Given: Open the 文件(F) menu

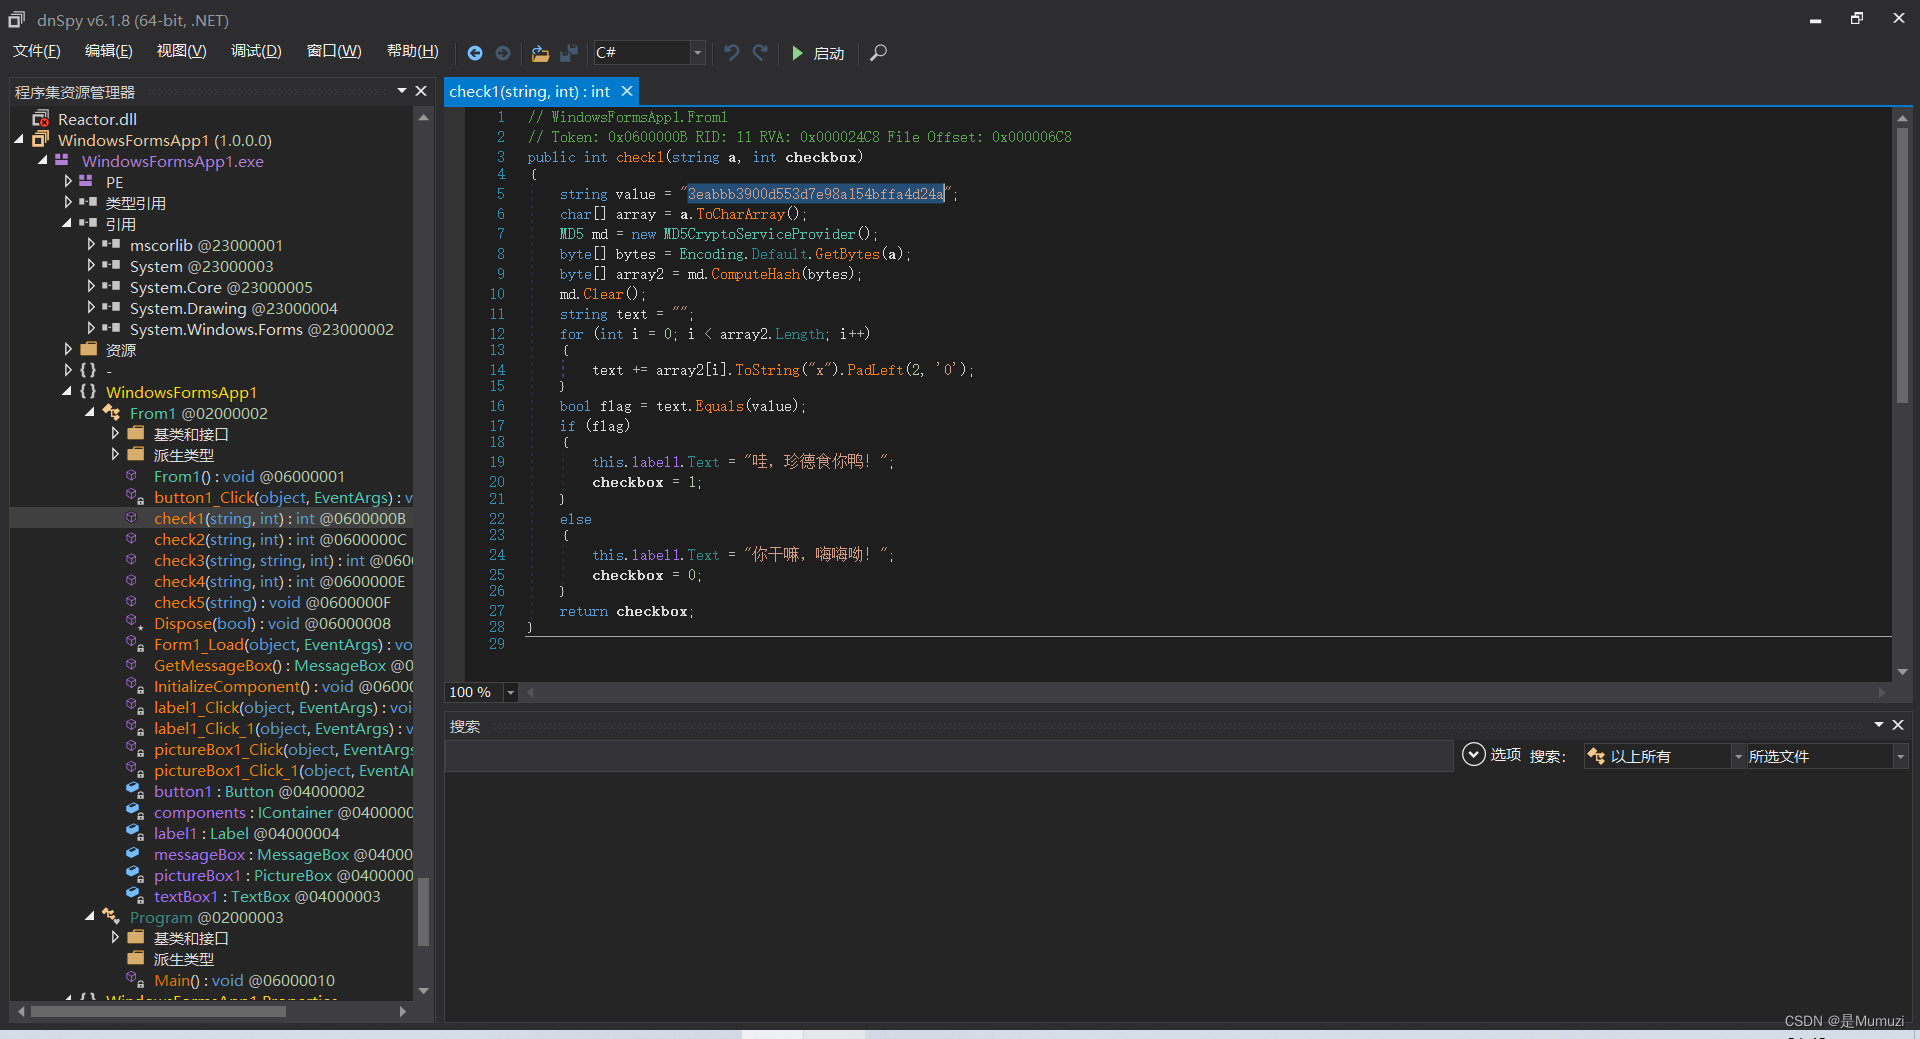Looking at the screenshot, I should pyautogui.click(x=37, y=51).
